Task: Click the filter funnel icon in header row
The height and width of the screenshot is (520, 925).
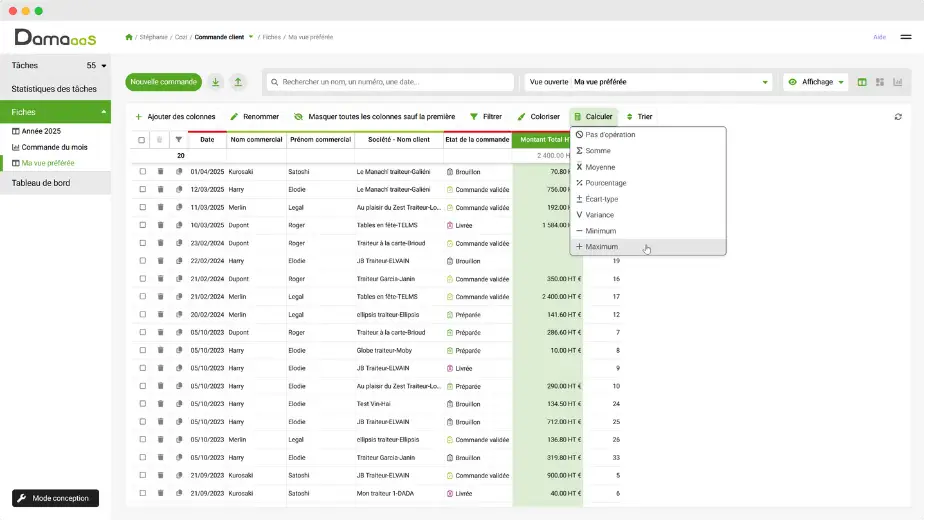Action: click(x=179, y=140)
